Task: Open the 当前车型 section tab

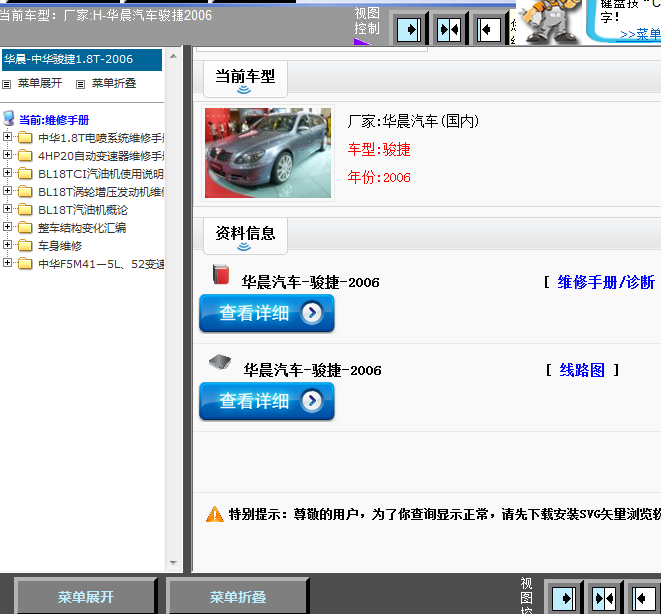Action: coord(245,79)
